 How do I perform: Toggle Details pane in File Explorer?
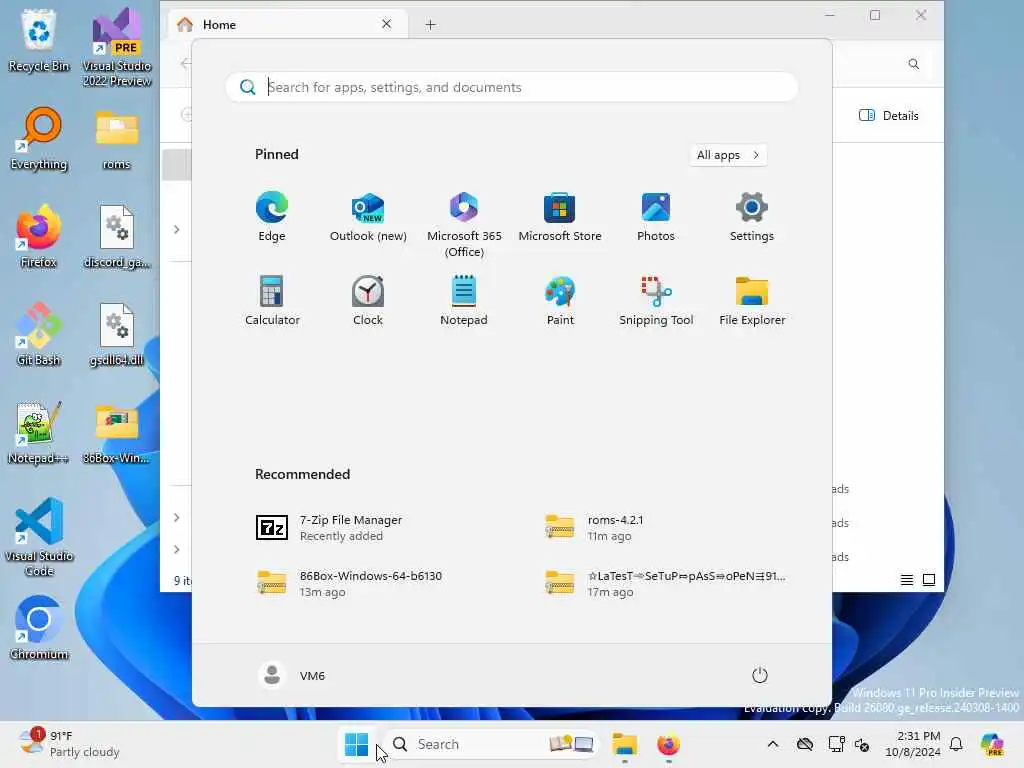point(888,116)
